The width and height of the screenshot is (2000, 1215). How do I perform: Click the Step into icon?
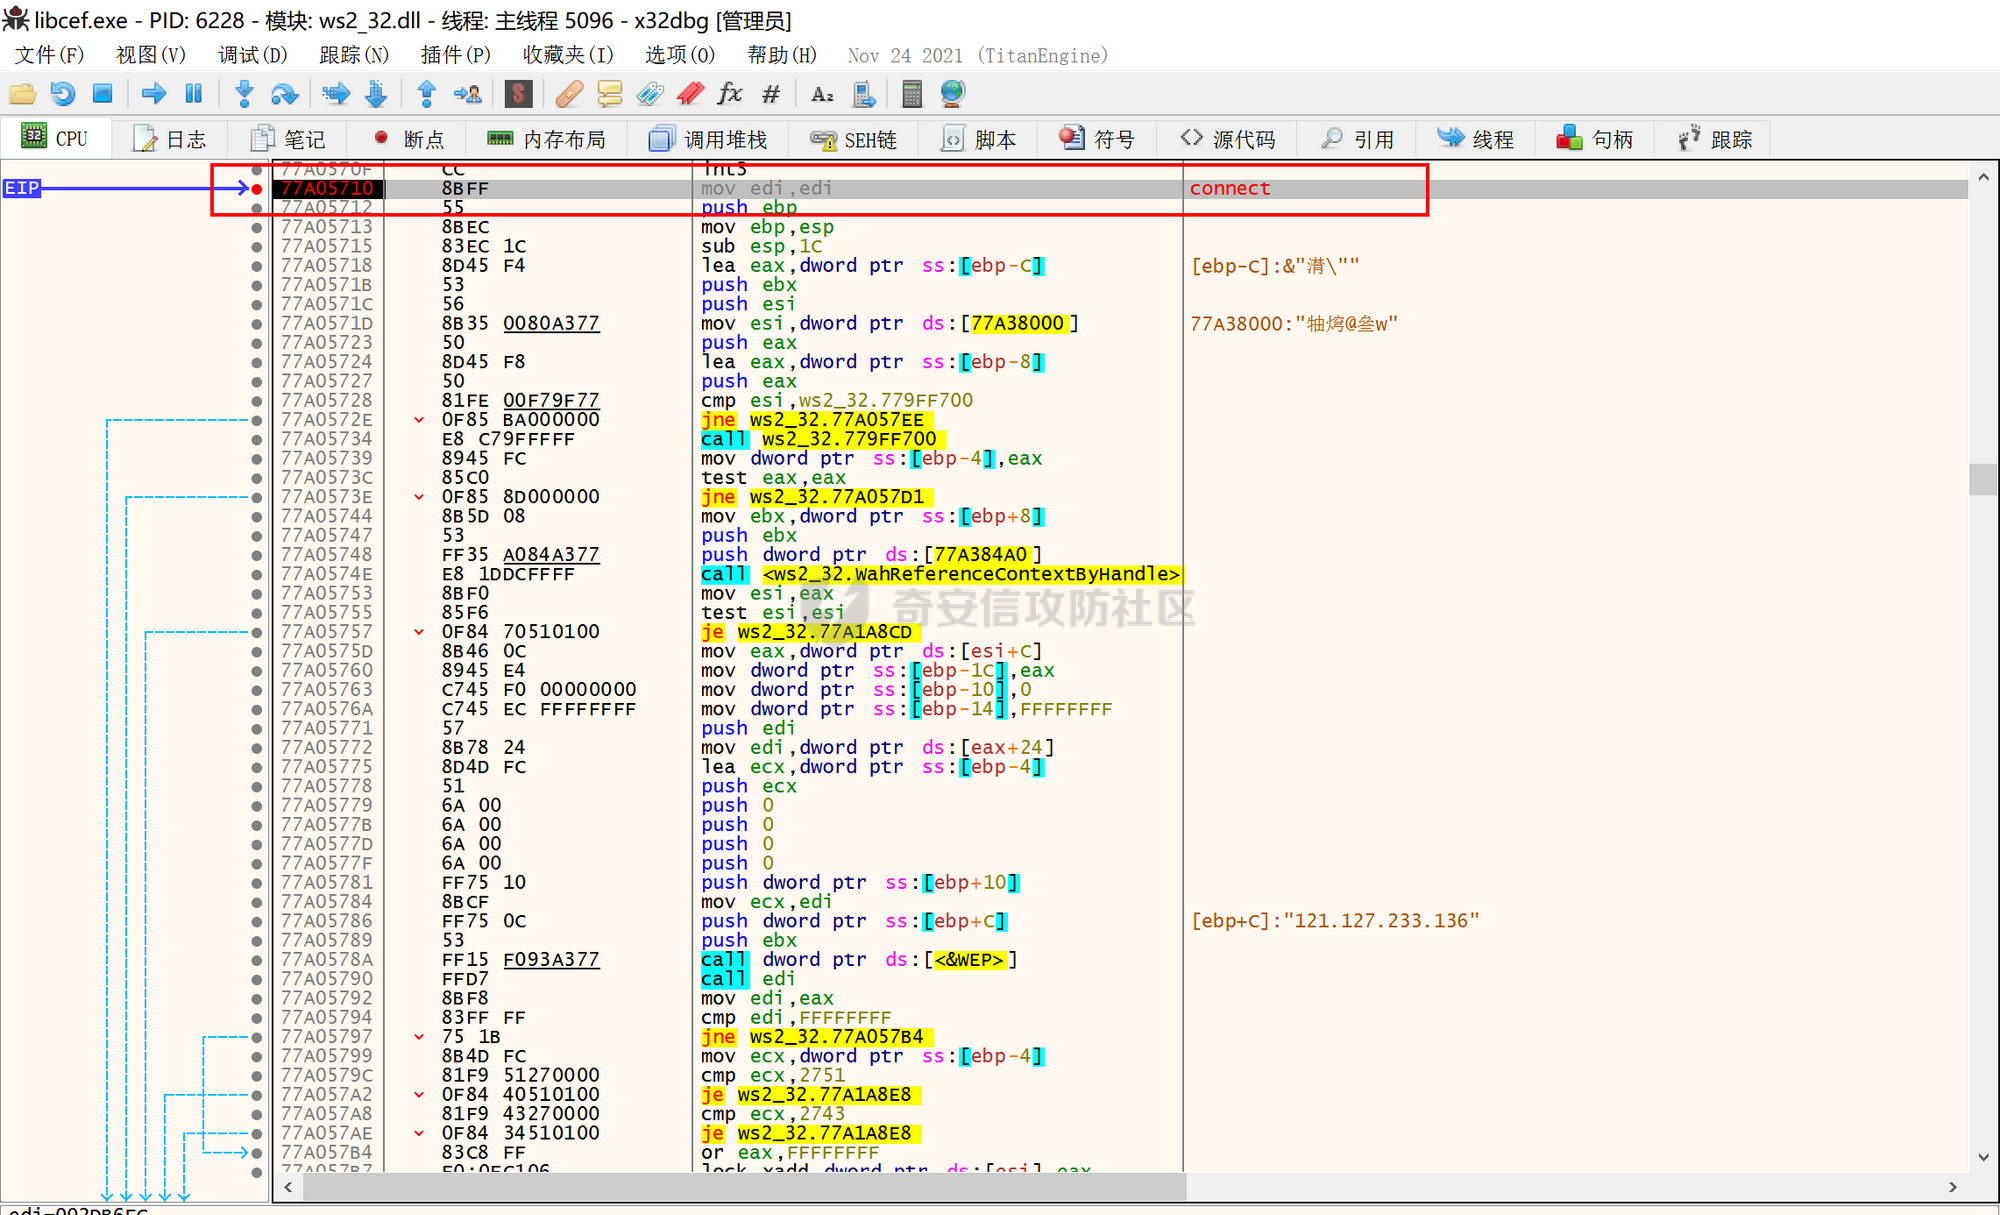coord(243,94)
